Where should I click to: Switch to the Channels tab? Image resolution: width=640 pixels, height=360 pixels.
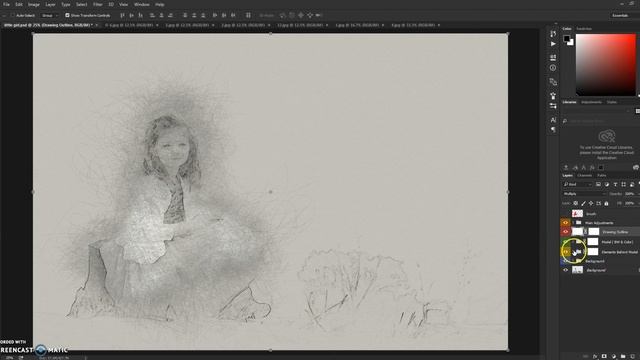(584, 176)
